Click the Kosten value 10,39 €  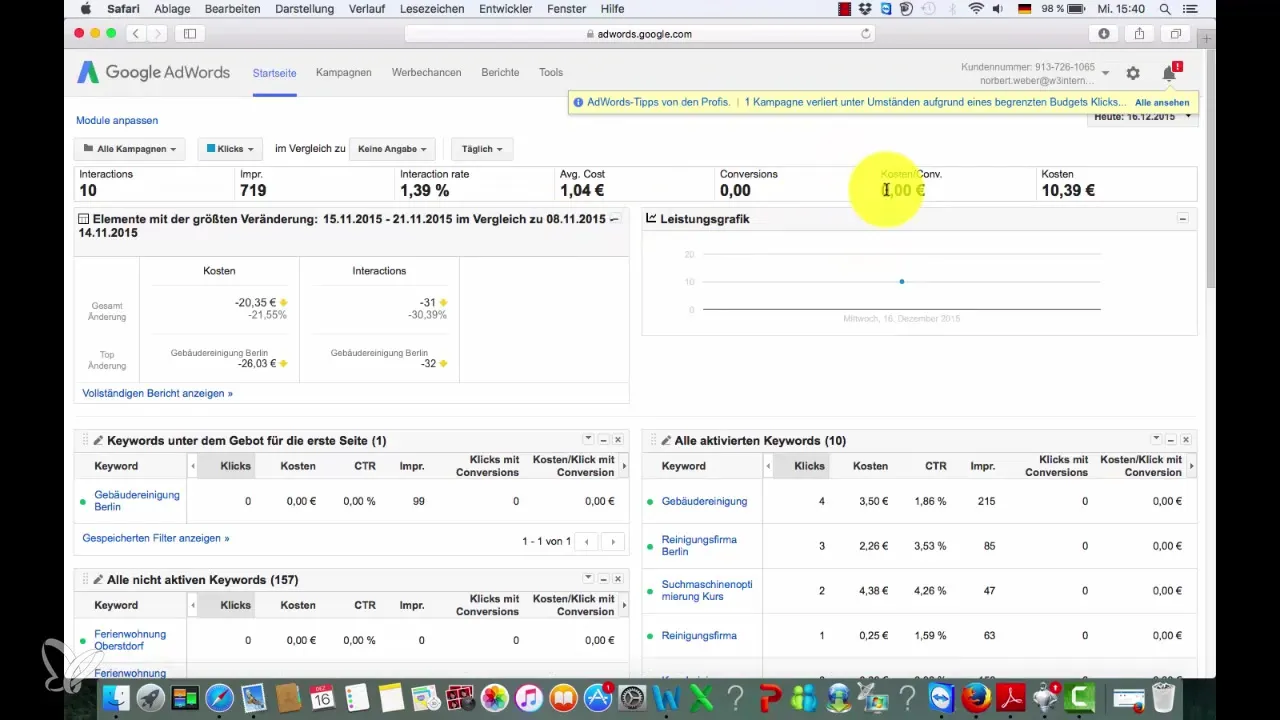pos(1068,190)
